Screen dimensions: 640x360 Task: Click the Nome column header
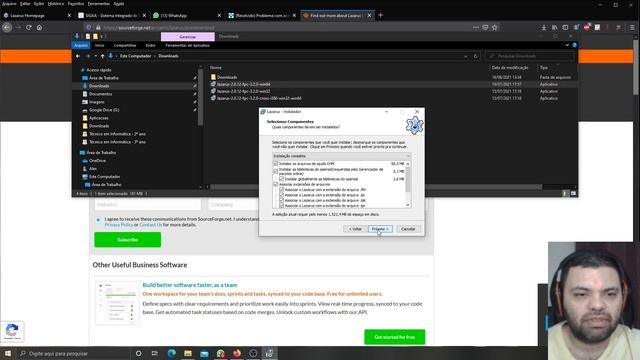tap(216, 67)
